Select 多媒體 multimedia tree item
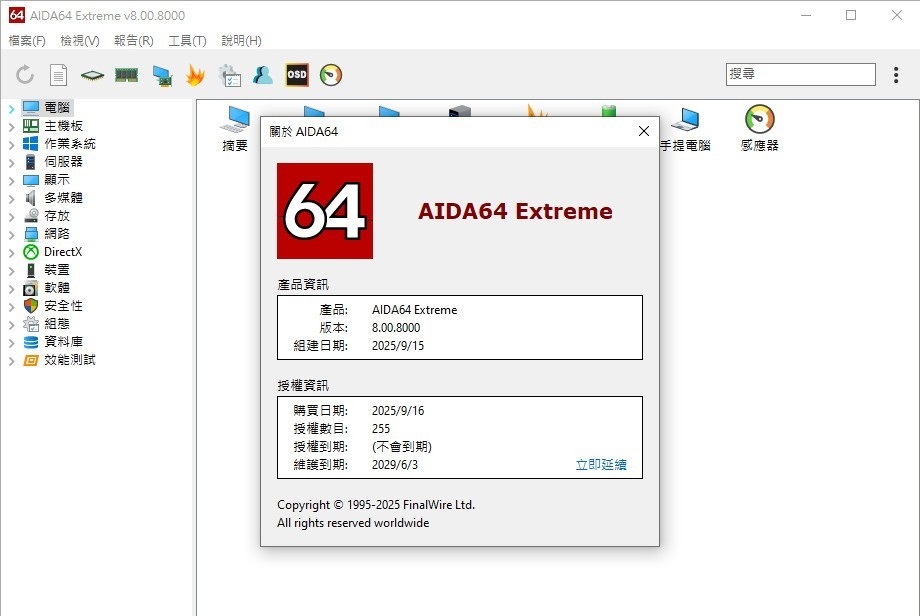This screenshot has width=920, height=616. click(x=63, y=198)
